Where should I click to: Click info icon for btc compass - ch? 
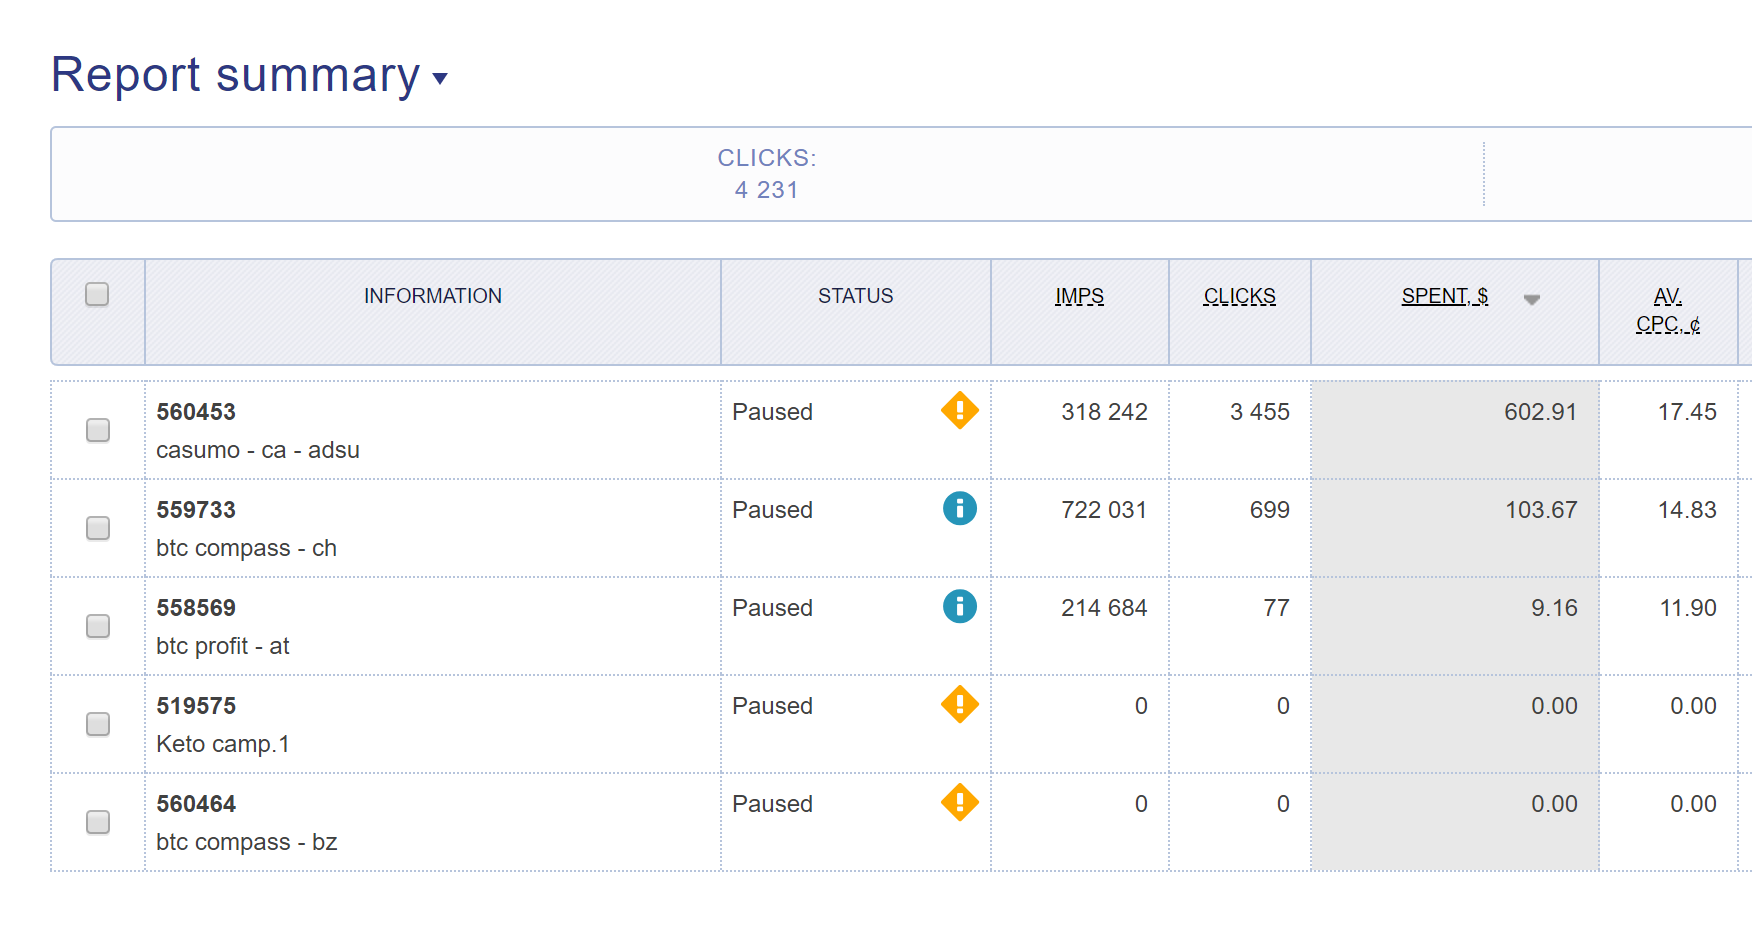(x=959, y=508)
